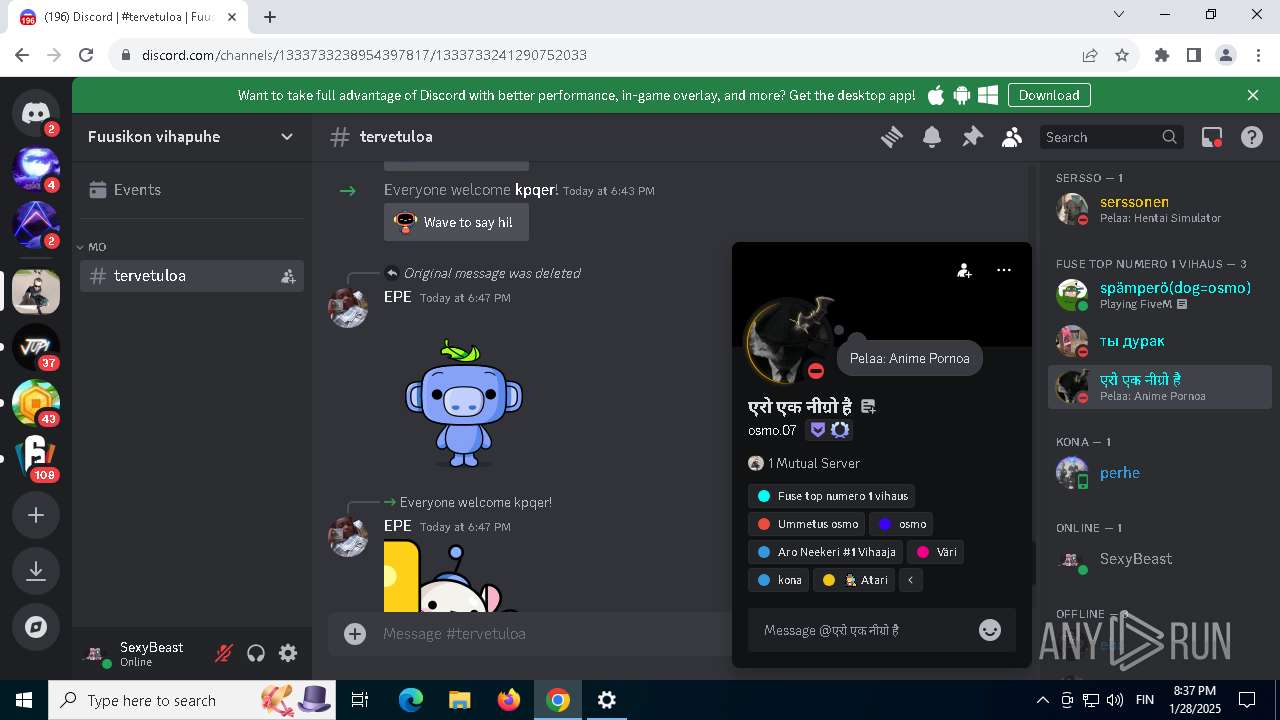
Task: Open Chrome extensions puzzle icon
Action: coord(1162,55)
